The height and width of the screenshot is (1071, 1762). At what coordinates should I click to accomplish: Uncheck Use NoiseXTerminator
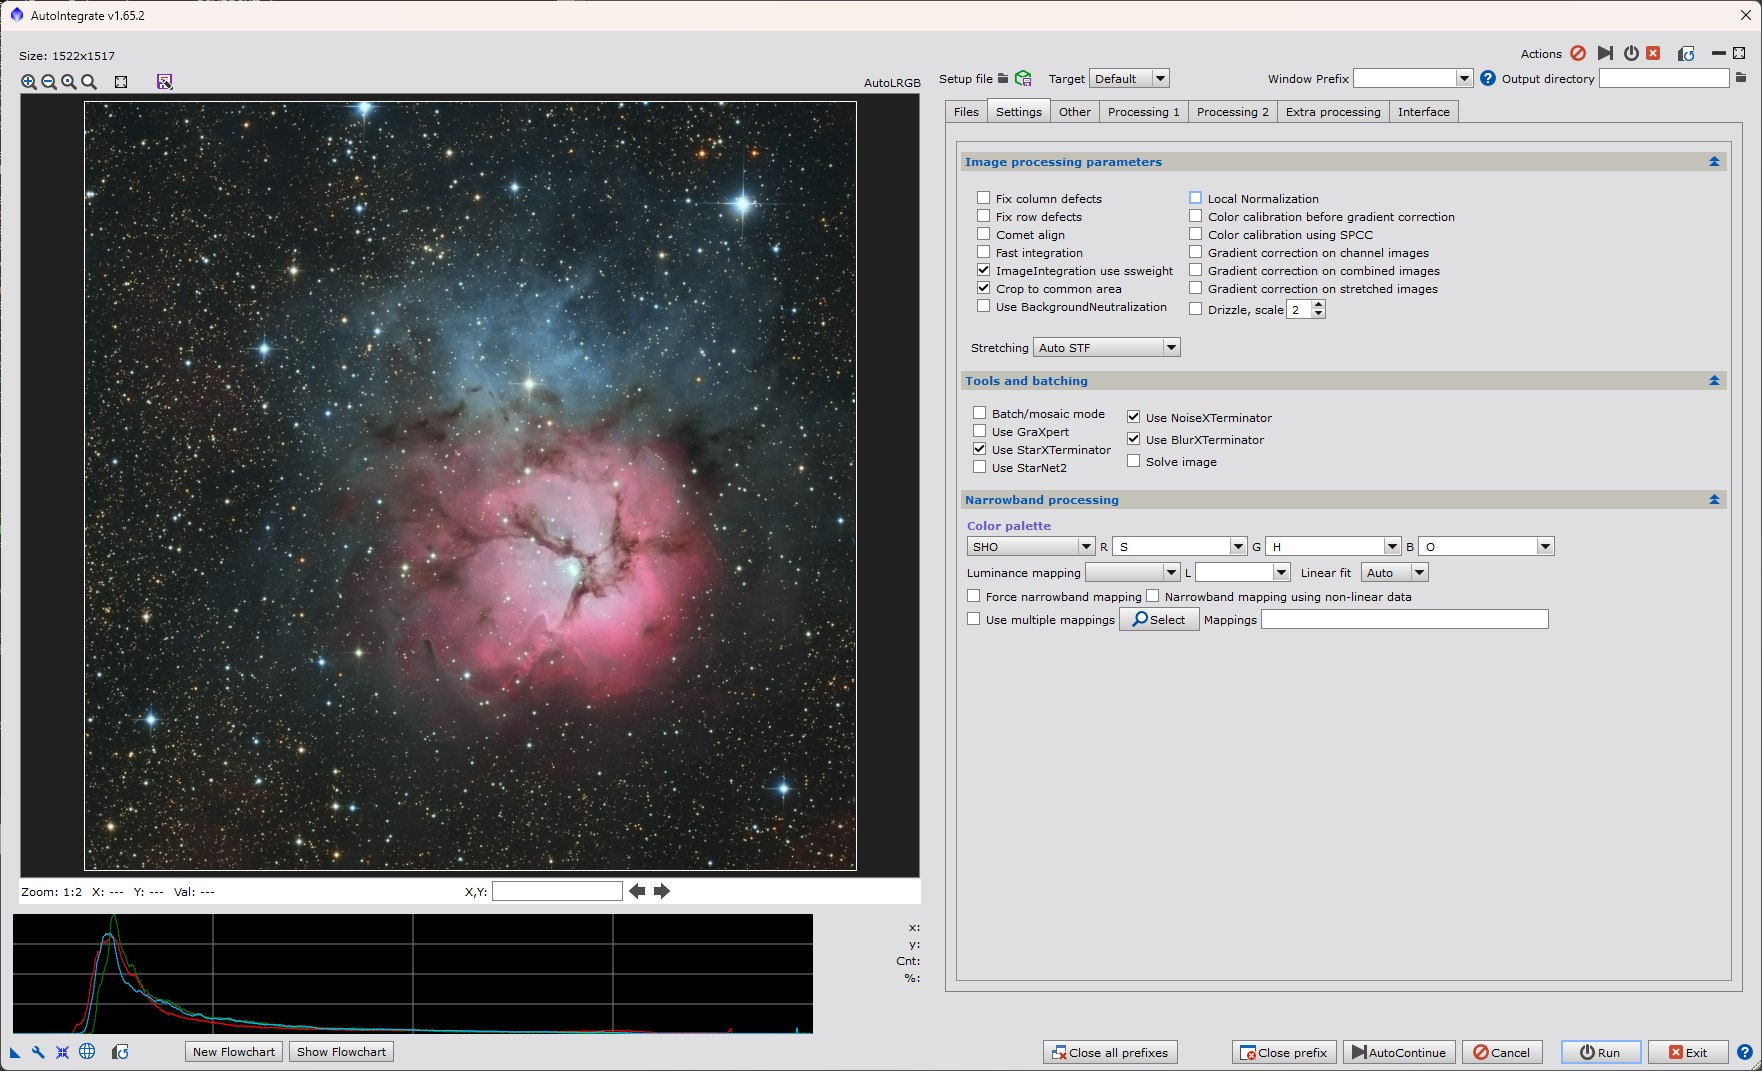1133,417
